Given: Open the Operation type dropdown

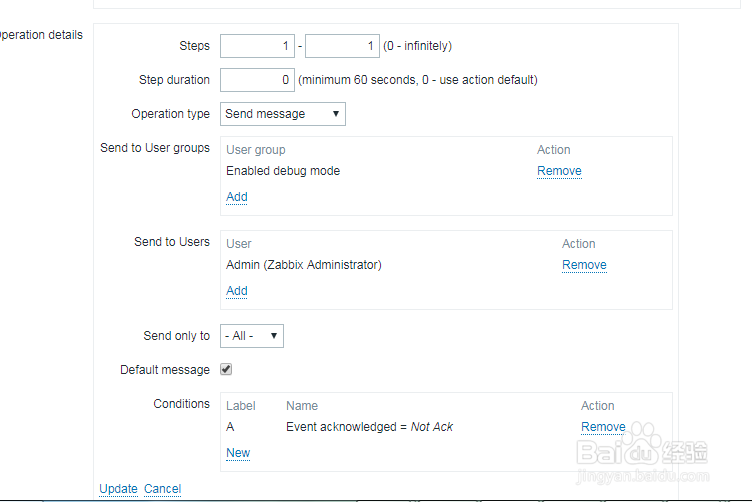Looking at the screenshot, I should [283, 114].
